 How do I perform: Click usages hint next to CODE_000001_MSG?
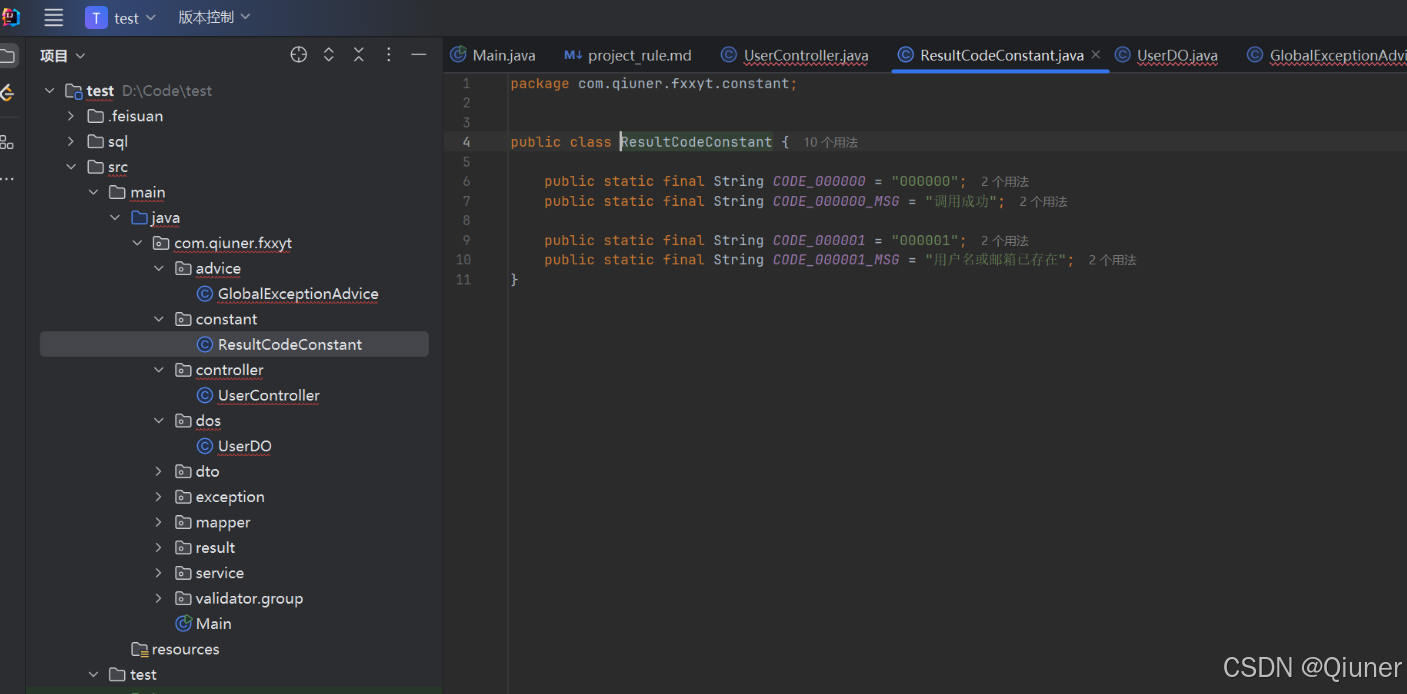coord(1113,260)
